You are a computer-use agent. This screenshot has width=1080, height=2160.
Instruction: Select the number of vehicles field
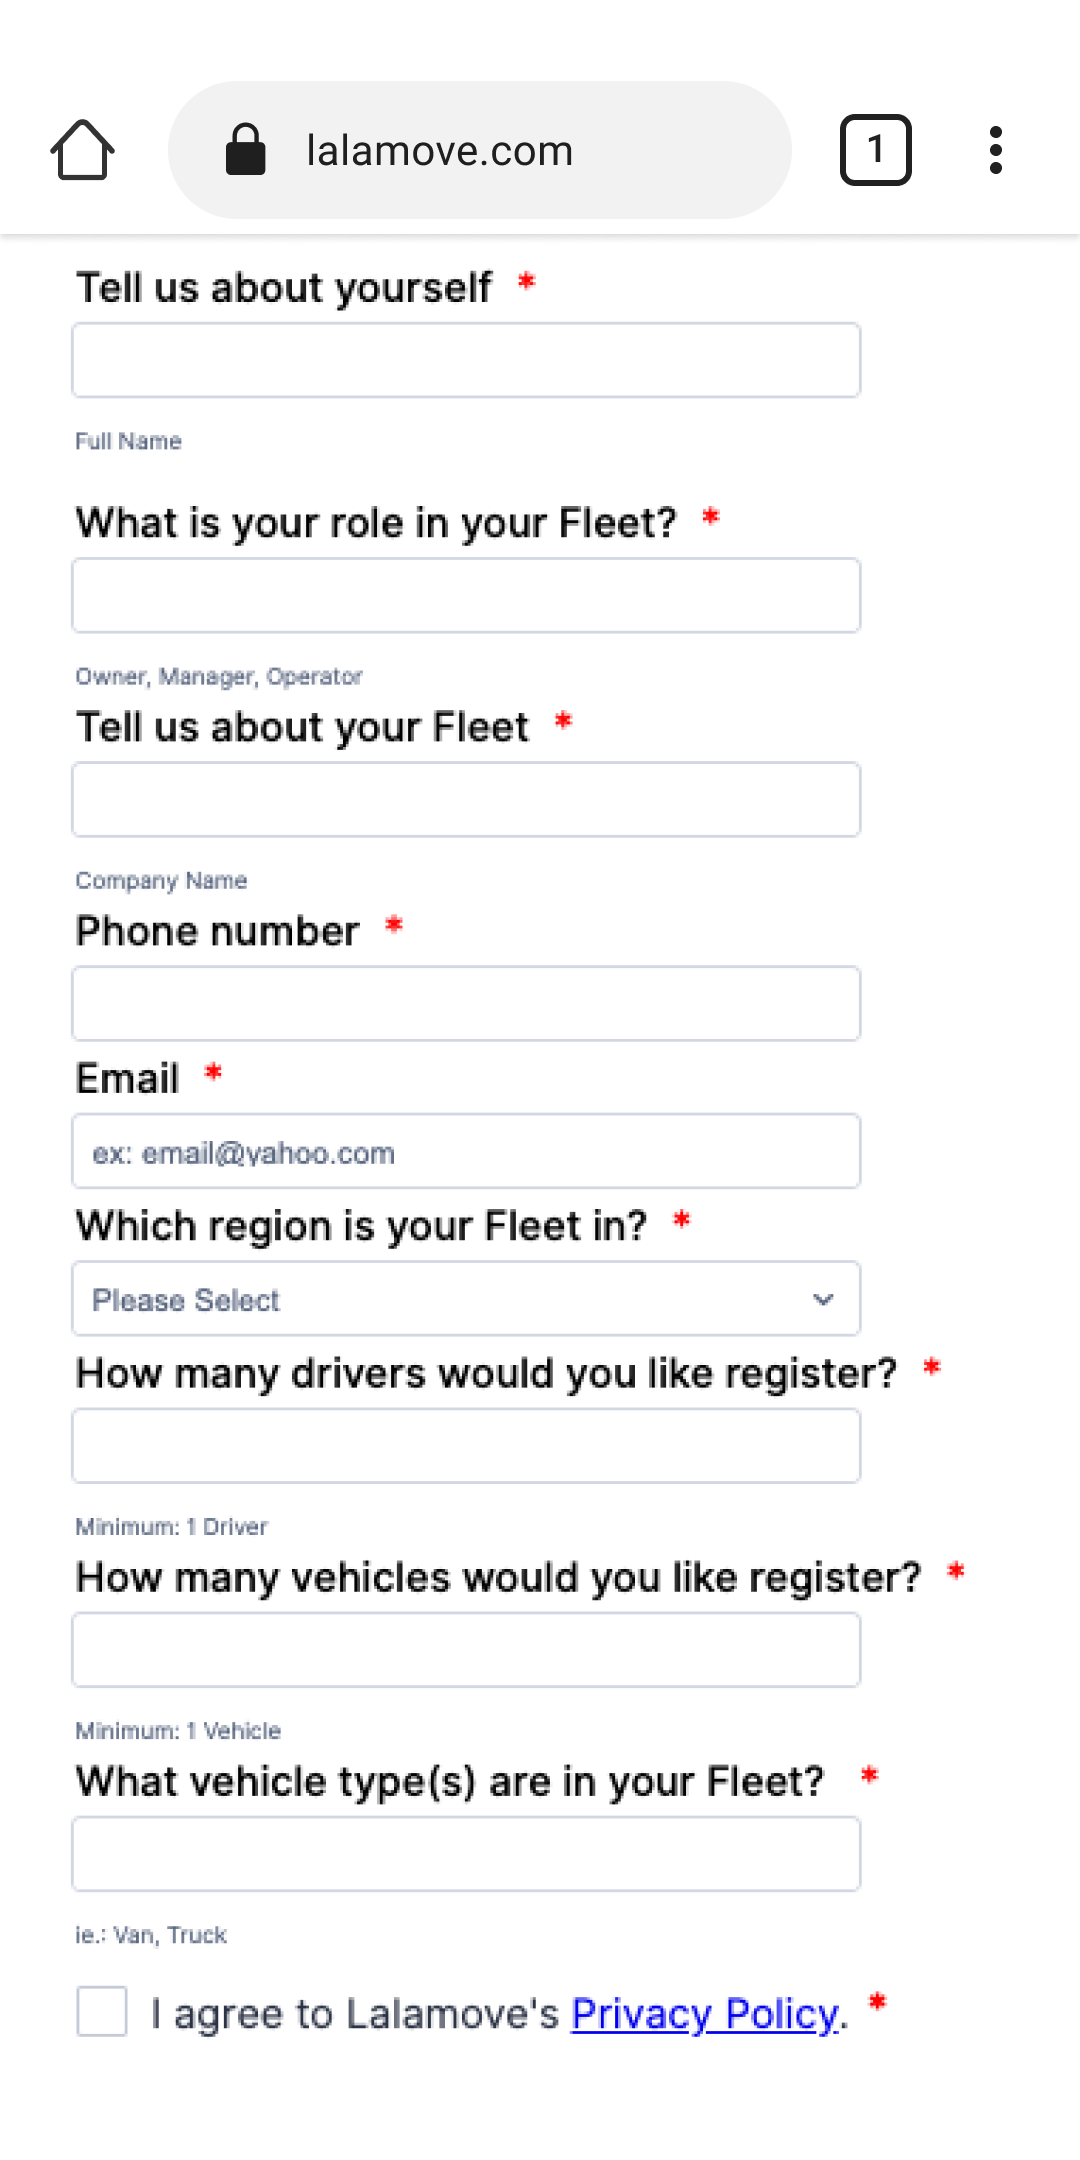466,1650
